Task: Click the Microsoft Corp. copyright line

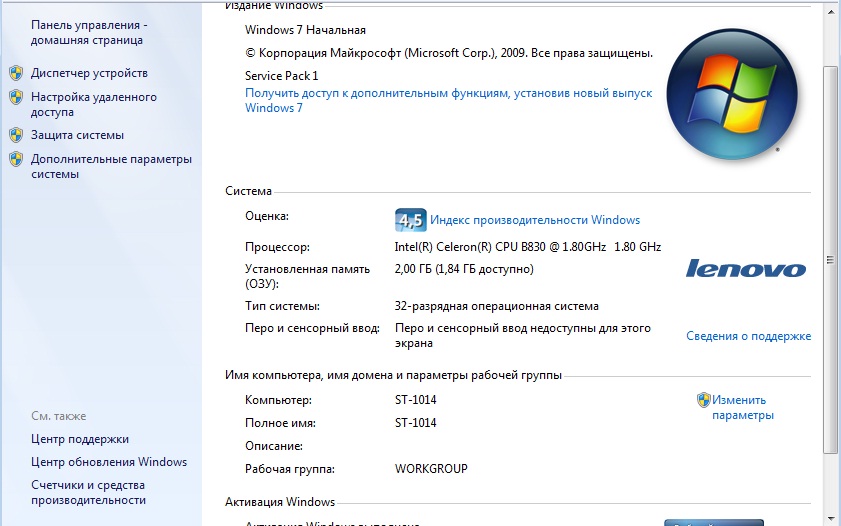Action: 449,53
